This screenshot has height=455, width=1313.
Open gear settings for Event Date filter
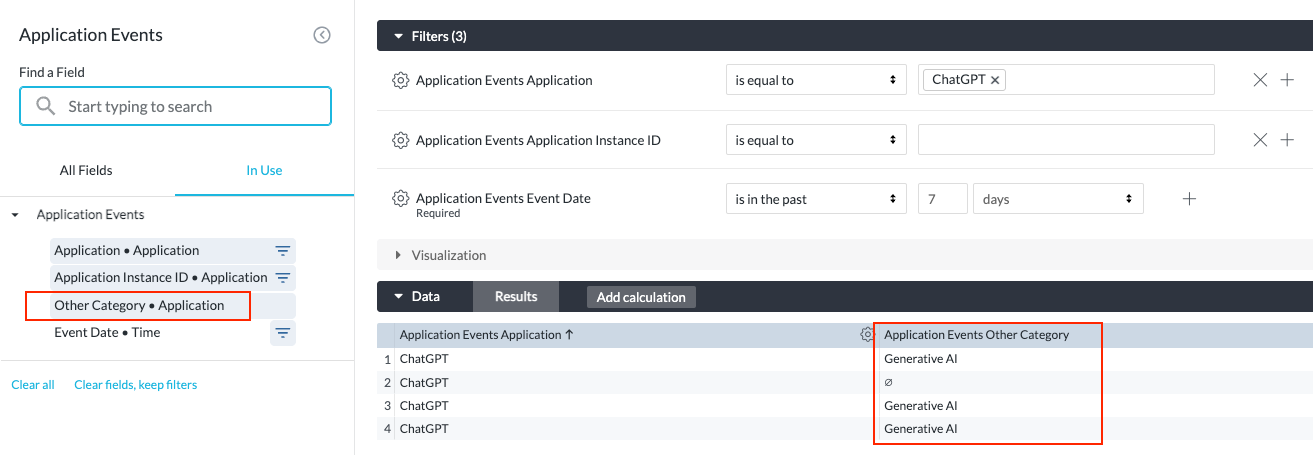401,198
